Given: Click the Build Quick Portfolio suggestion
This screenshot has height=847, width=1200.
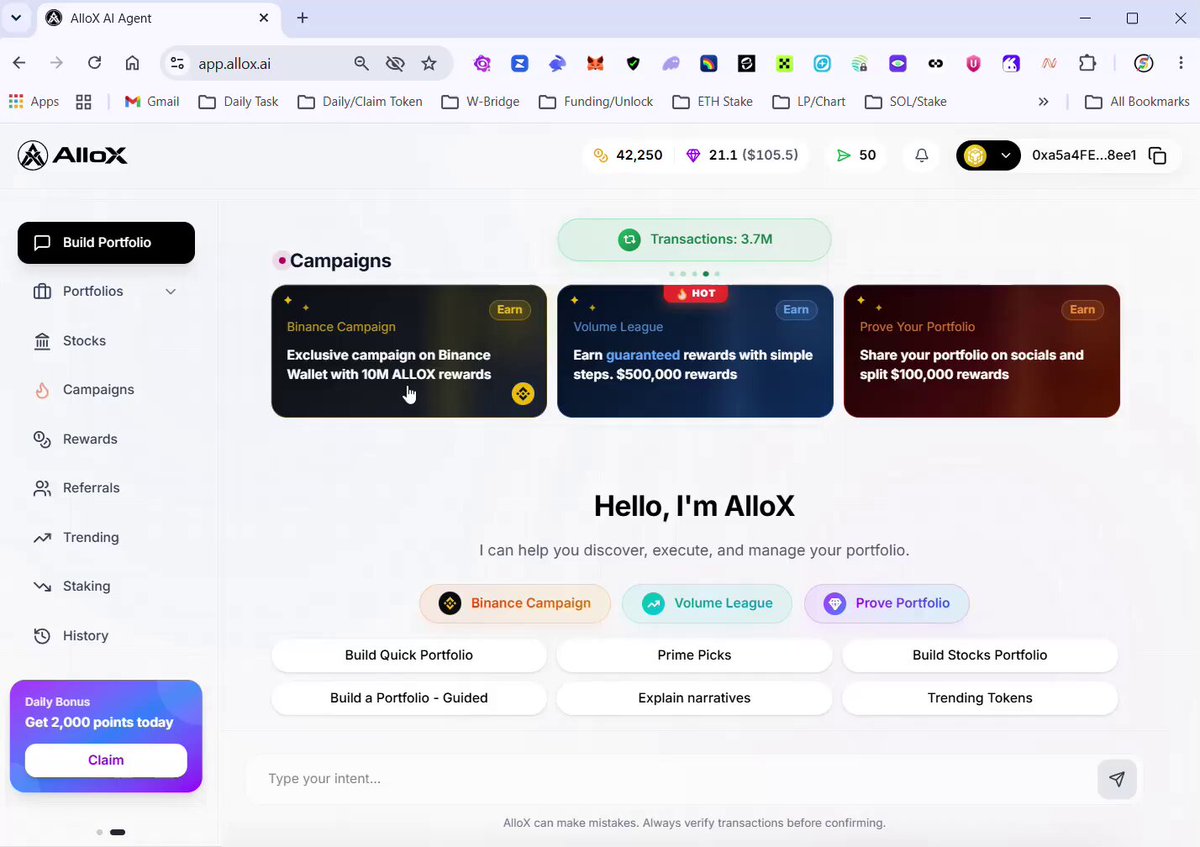Looking at the screenshot, I should click(409, 655).
